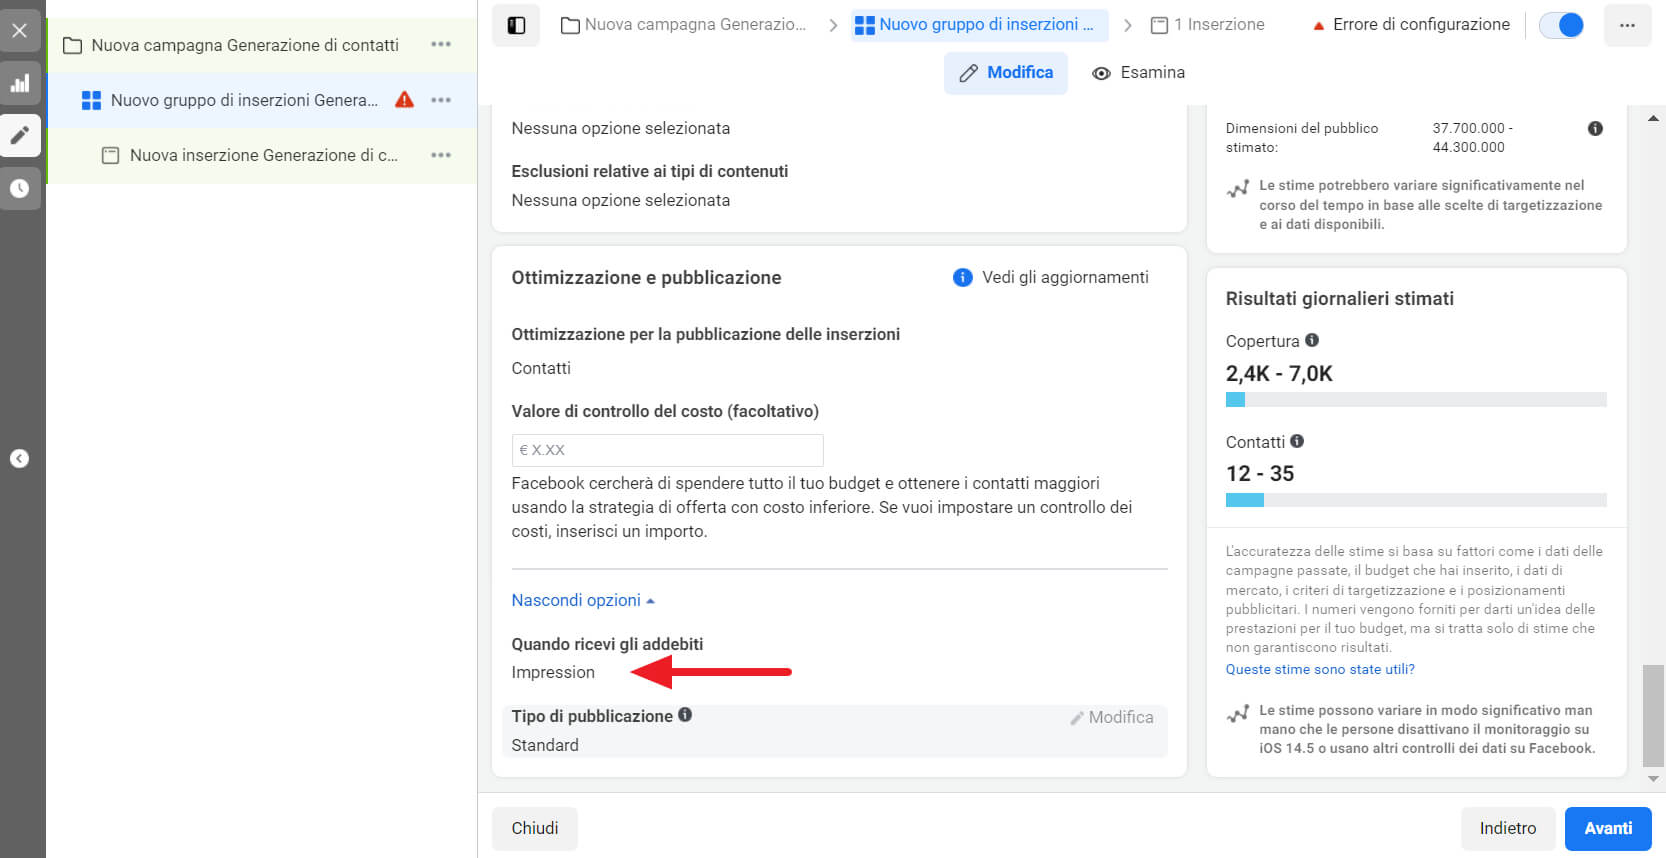
Task: Select the ad Nuova inserzione Generazione di c...
Action: 262,155
